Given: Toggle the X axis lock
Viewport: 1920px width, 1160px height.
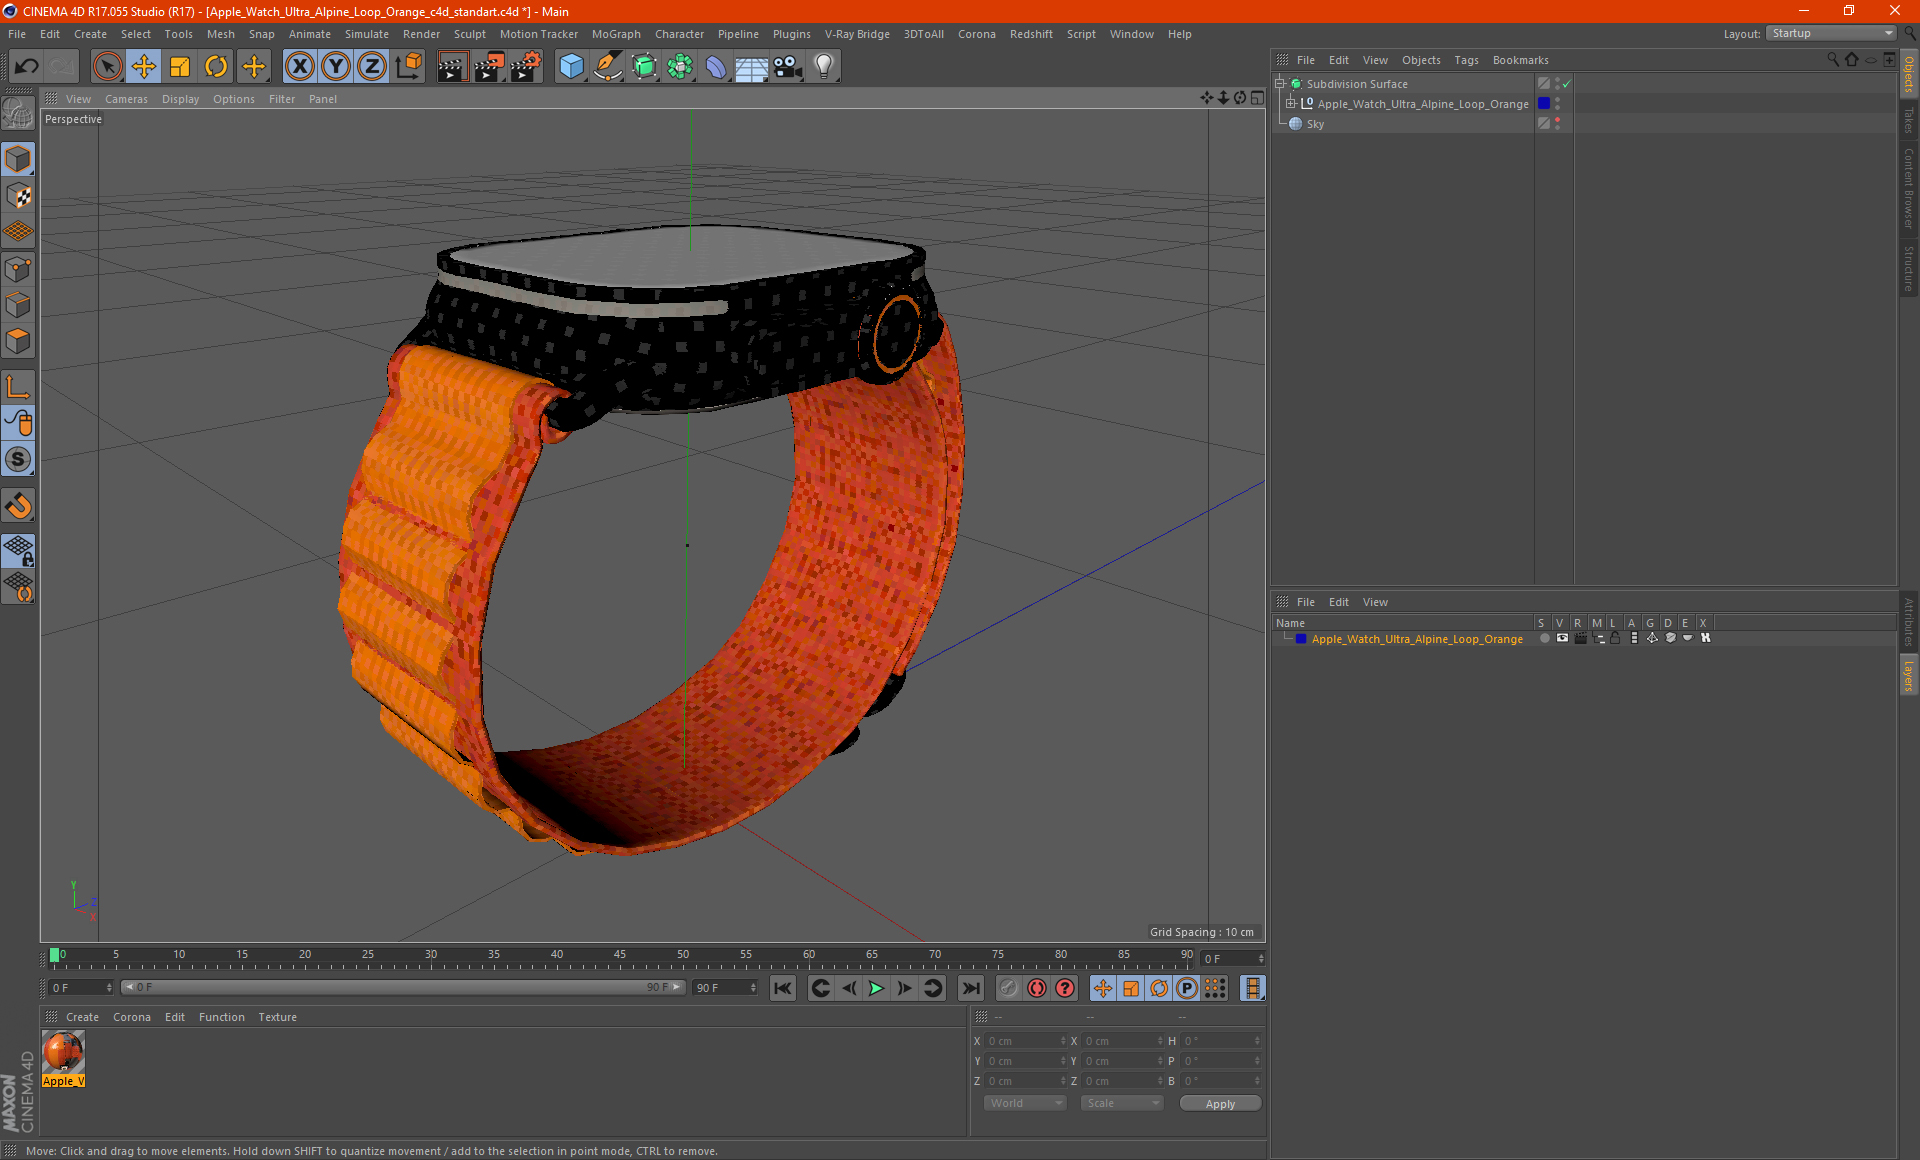Looking at the screenshot, I should pos(299,66).
